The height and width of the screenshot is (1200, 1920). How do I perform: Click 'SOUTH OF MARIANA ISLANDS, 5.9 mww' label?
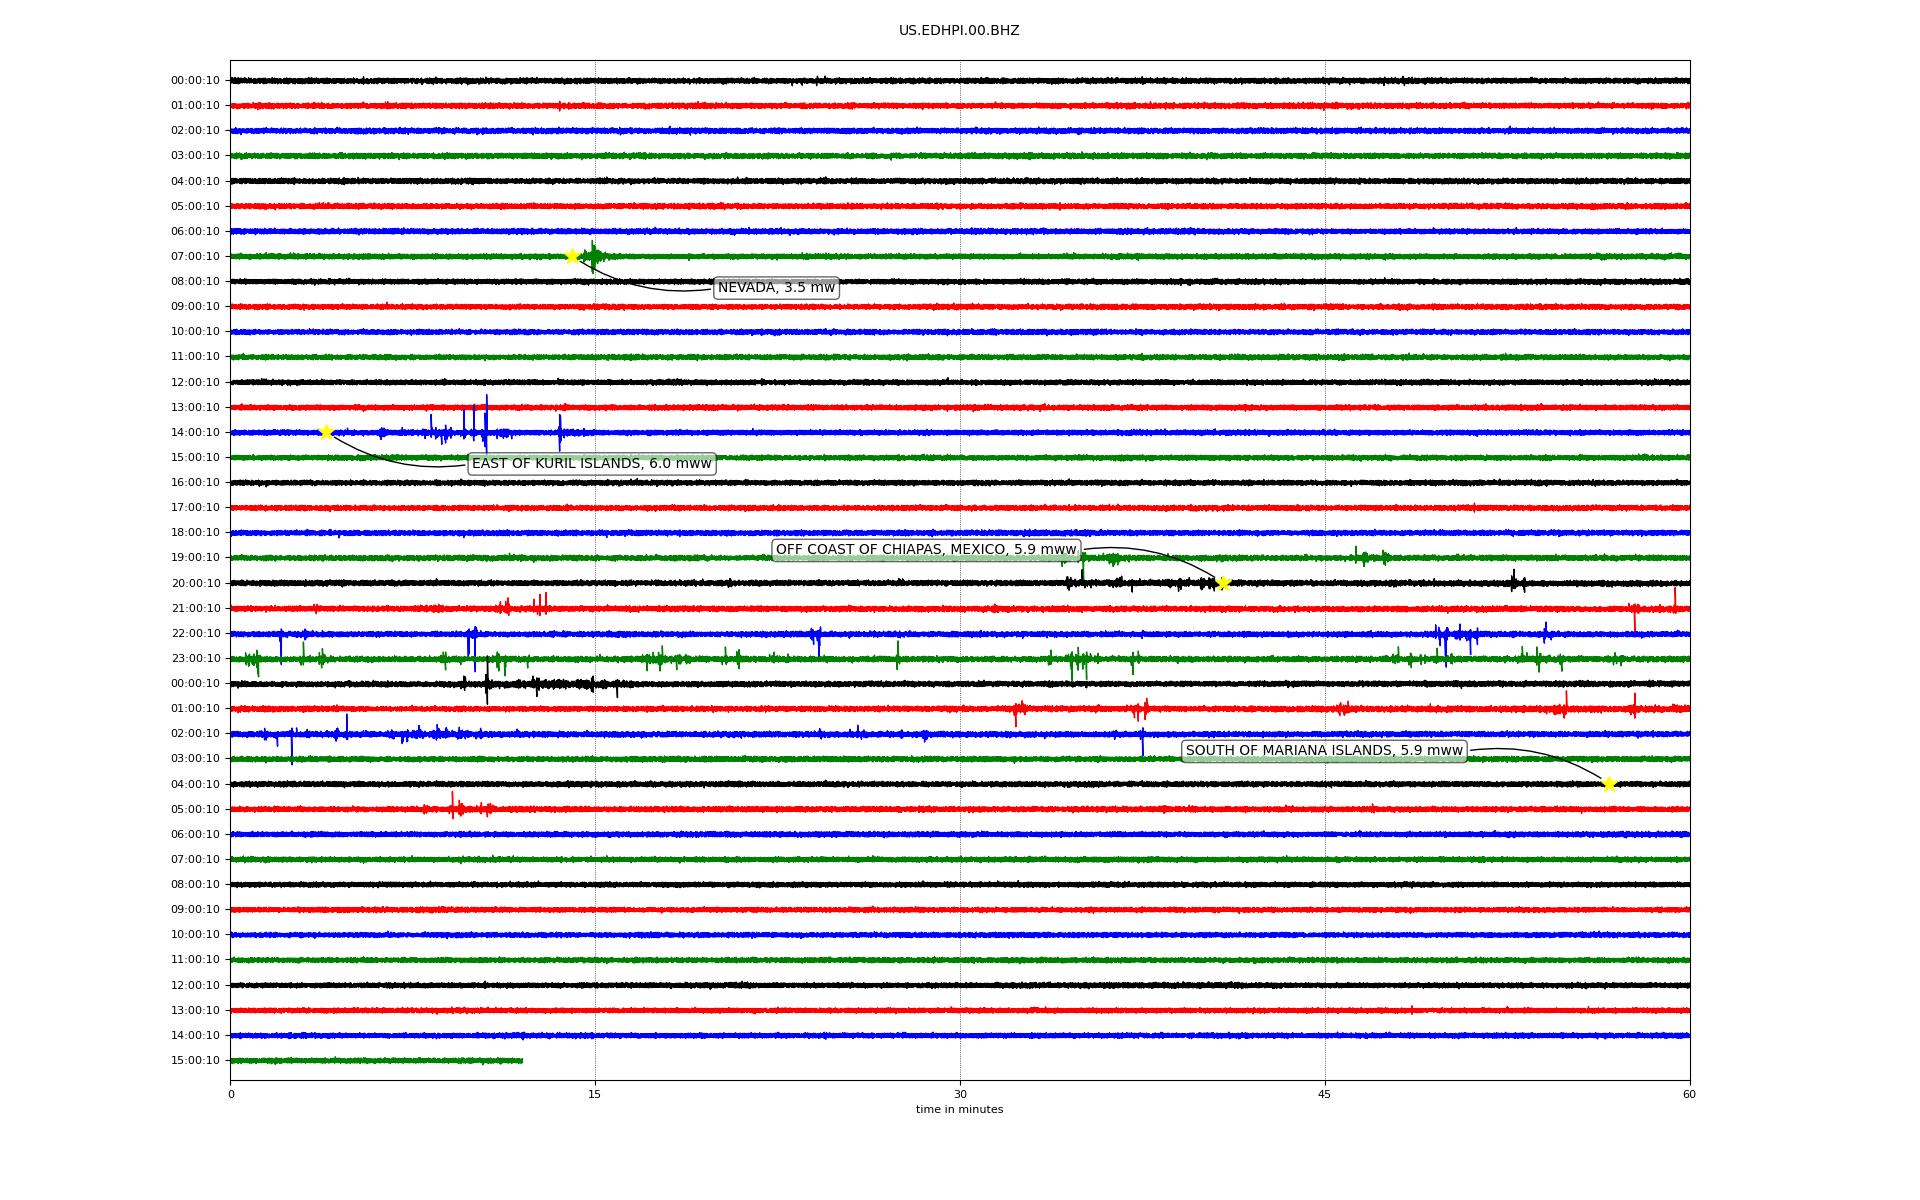click(x=1324, y=751)
